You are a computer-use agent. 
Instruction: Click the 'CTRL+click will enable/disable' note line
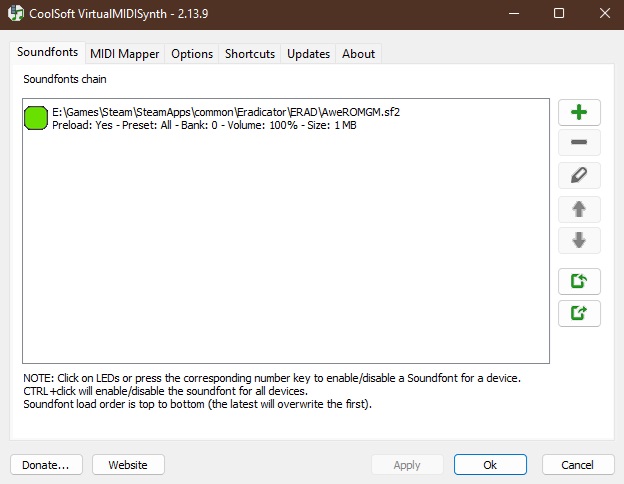coord(166,391)
